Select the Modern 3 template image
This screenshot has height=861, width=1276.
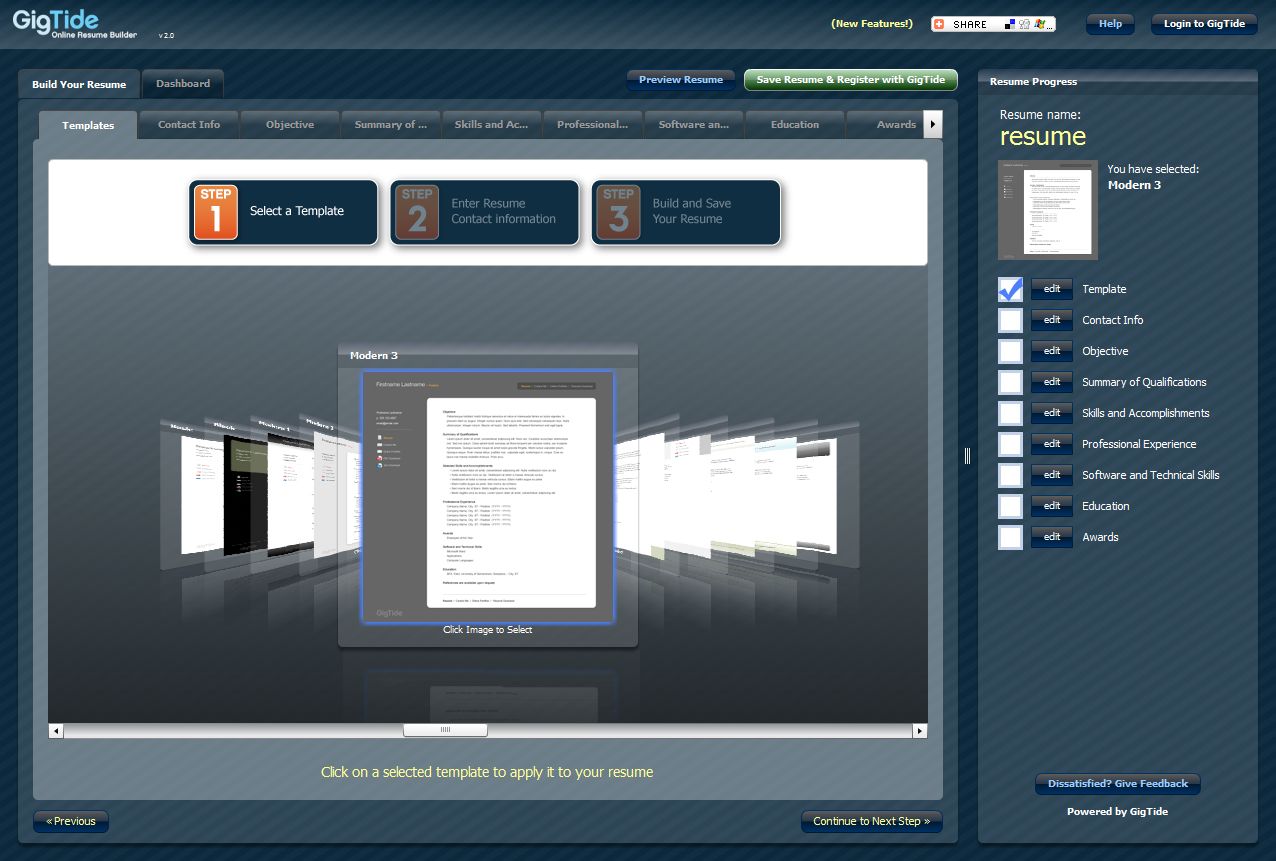click(x=488, y=497)
